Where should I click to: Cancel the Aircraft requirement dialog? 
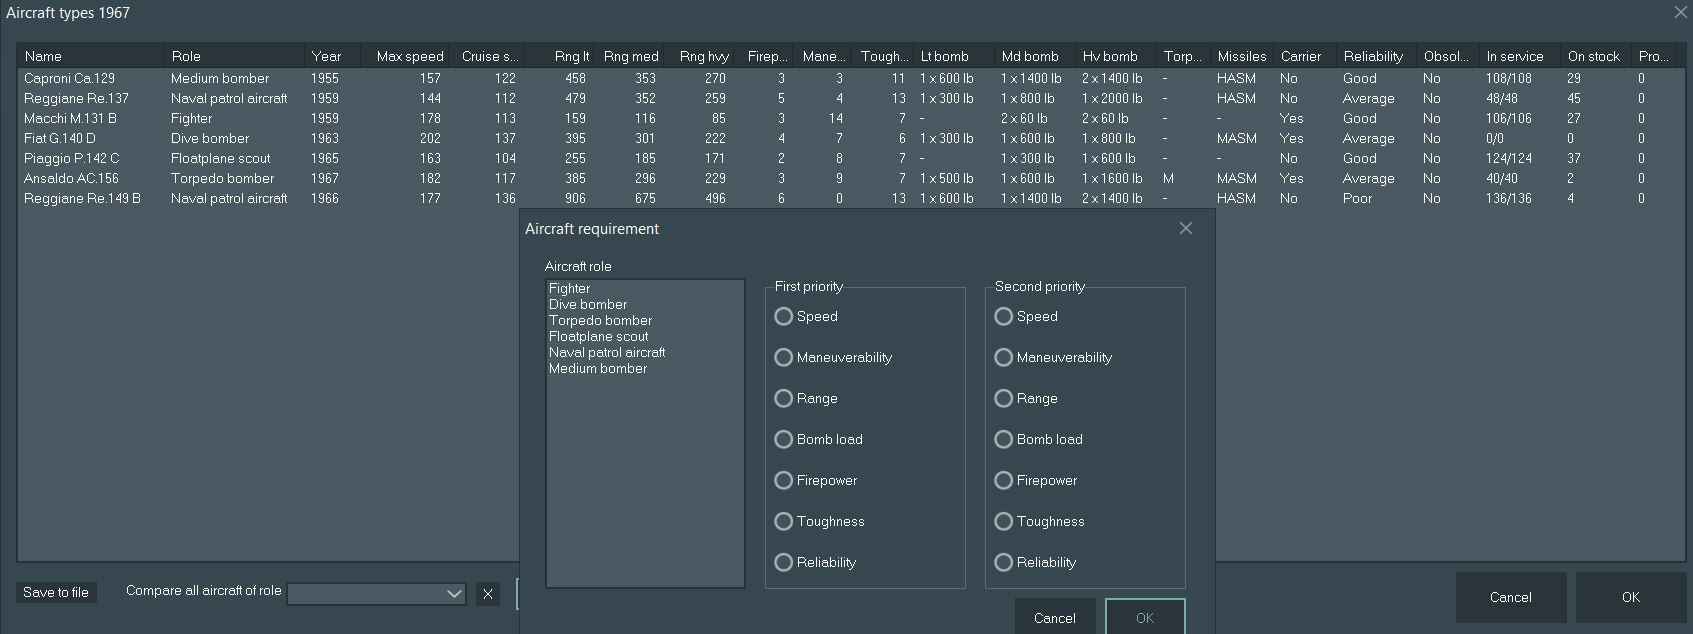point(1055,617)
